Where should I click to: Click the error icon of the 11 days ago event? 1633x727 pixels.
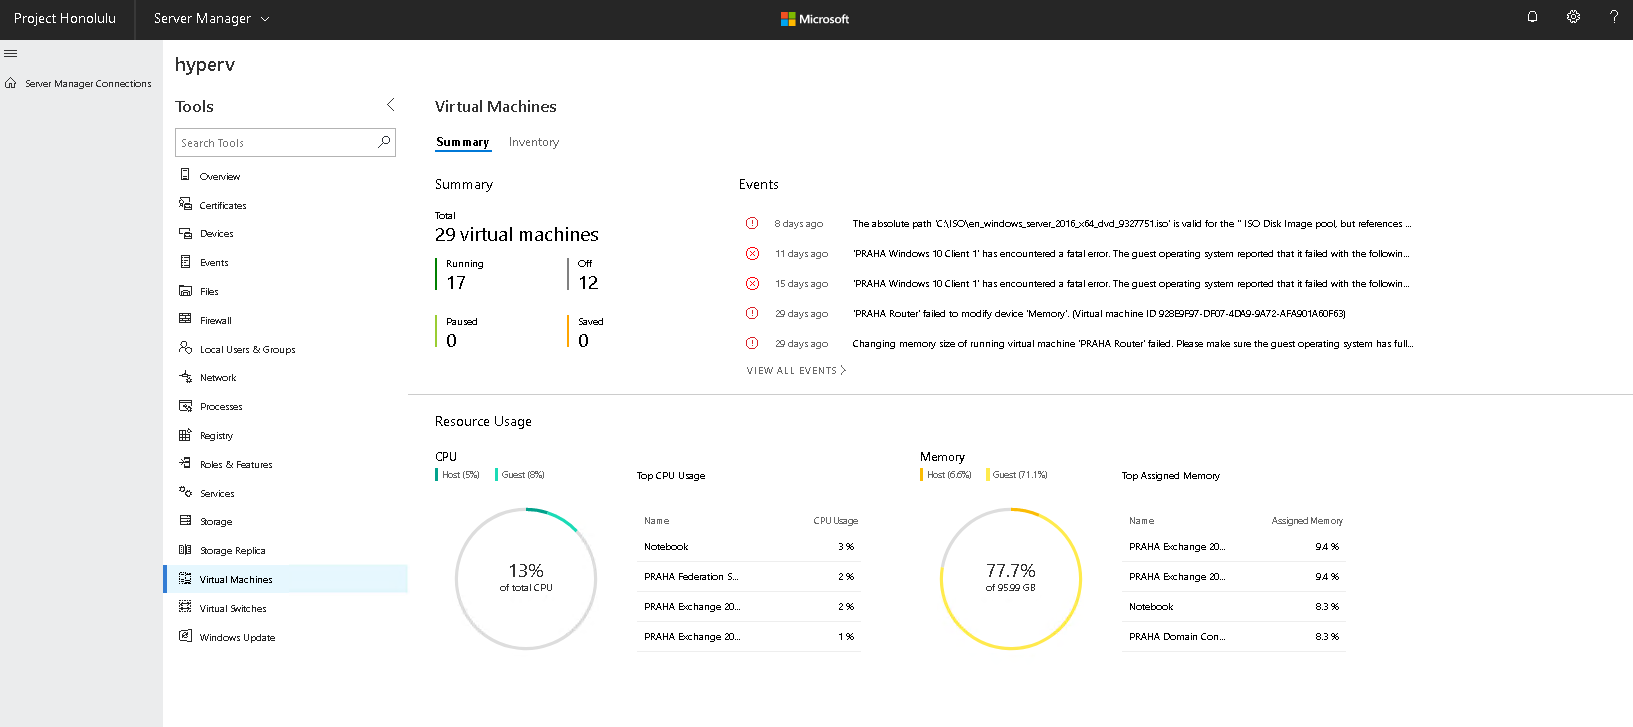click(x=752, y=253)
